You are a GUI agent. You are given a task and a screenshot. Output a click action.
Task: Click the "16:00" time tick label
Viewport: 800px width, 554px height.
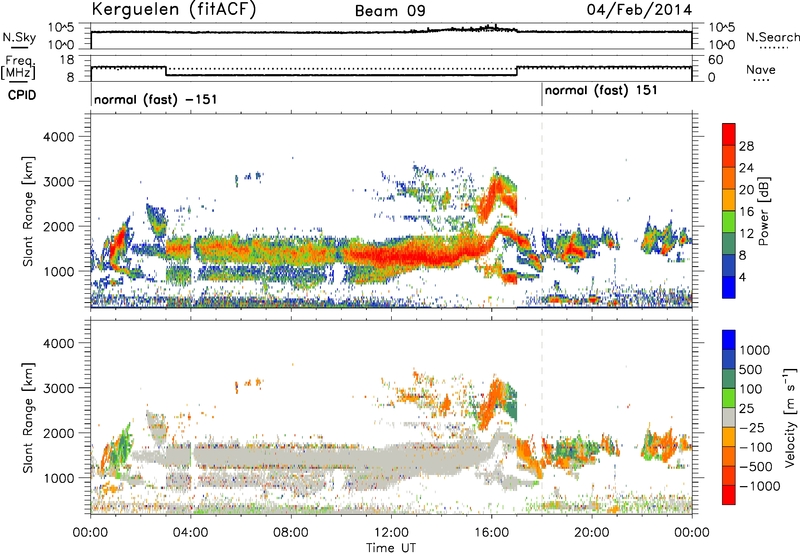(x=491, y=533)
